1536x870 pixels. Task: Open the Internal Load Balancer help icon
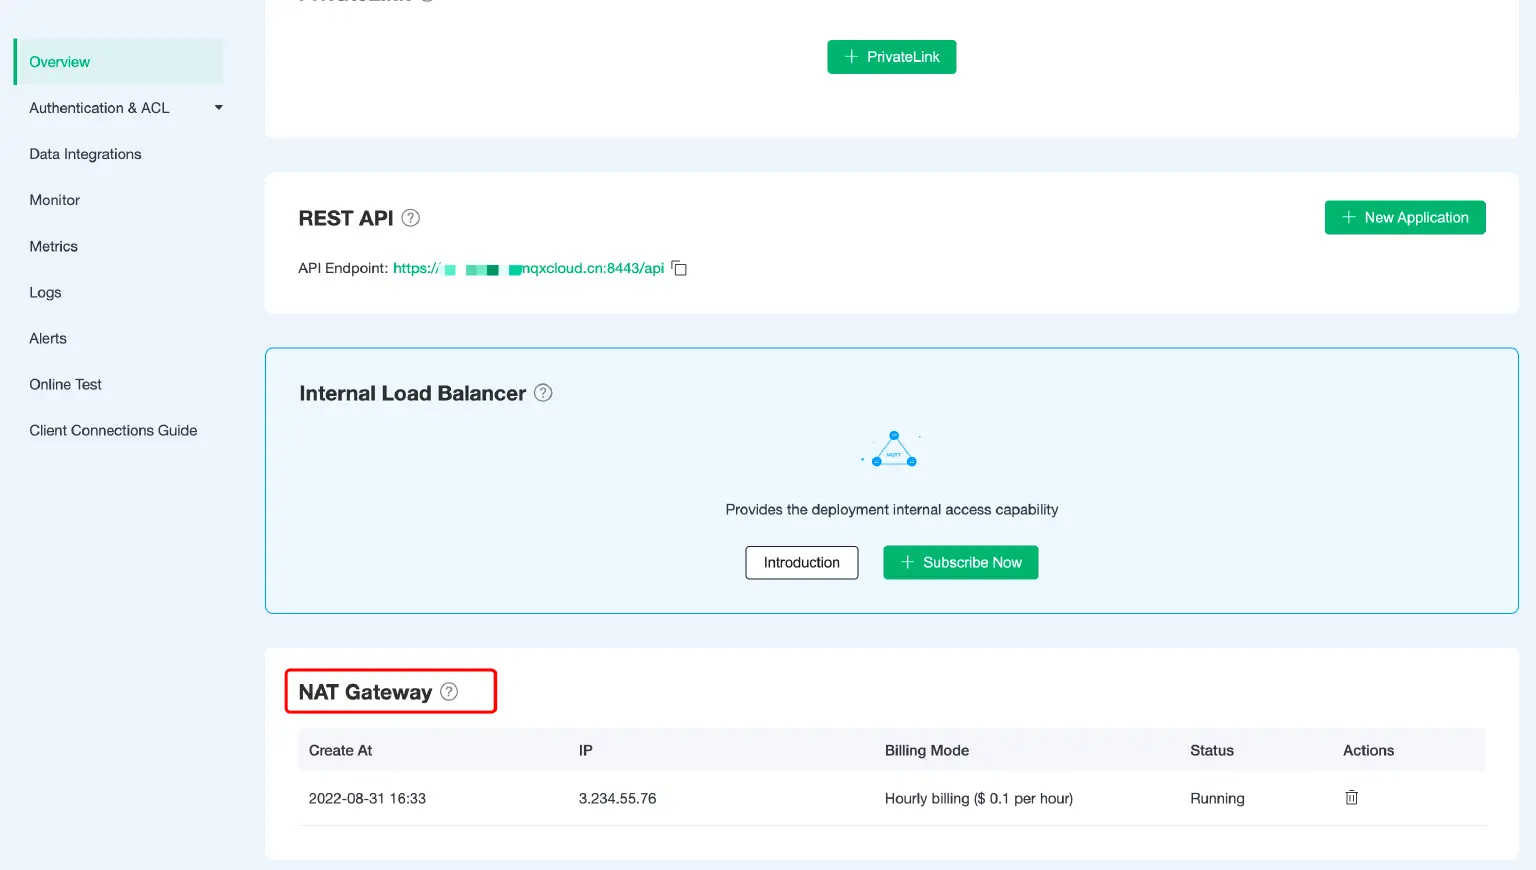pos(543,393)
